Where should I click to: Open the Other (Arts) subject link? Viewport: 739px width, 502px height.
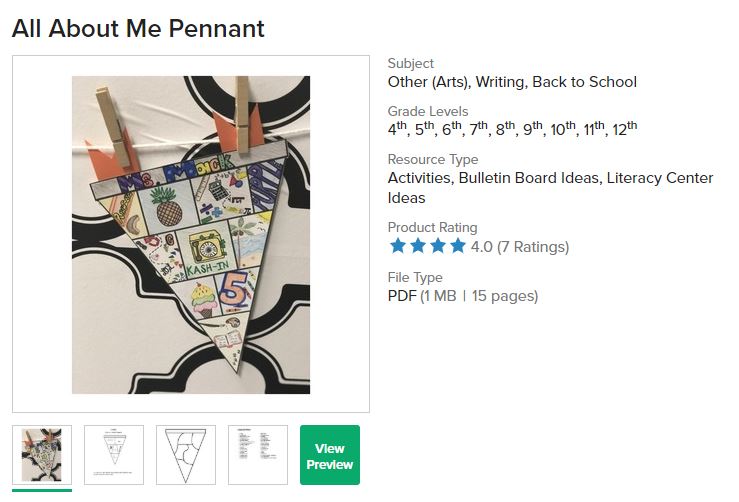click(429, 82)
